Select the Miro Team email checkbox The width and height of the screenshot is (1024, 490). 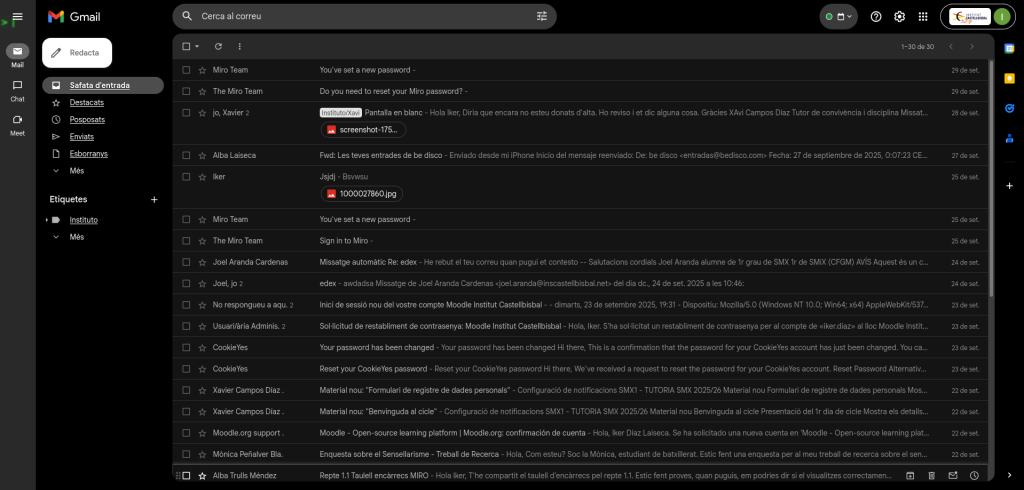coord(186,70)
